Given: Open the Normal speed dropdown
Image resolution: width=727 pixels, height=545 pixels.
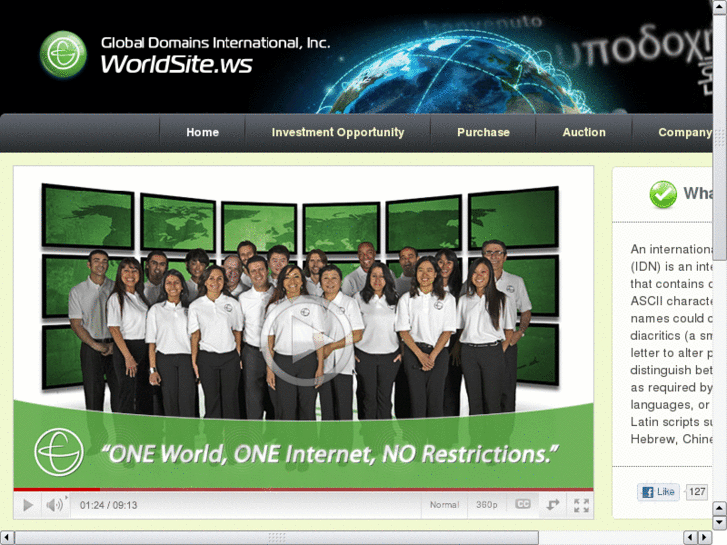Looking at the screenshot, I should coord(444,505).
